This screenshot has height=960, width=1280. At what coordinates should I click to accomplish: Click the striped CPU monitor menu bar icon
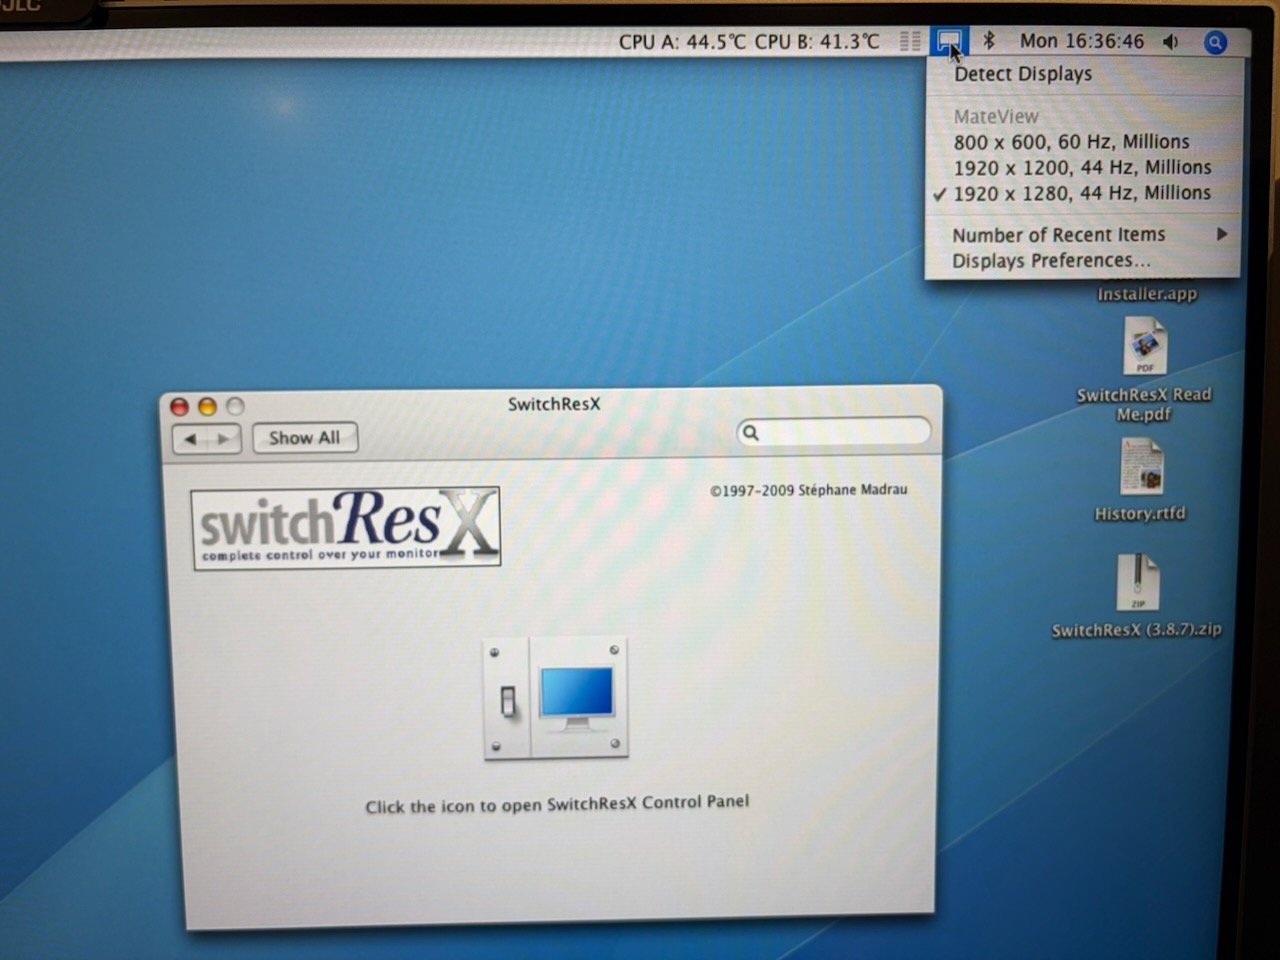pyautogui.click(x=910, y=41)
